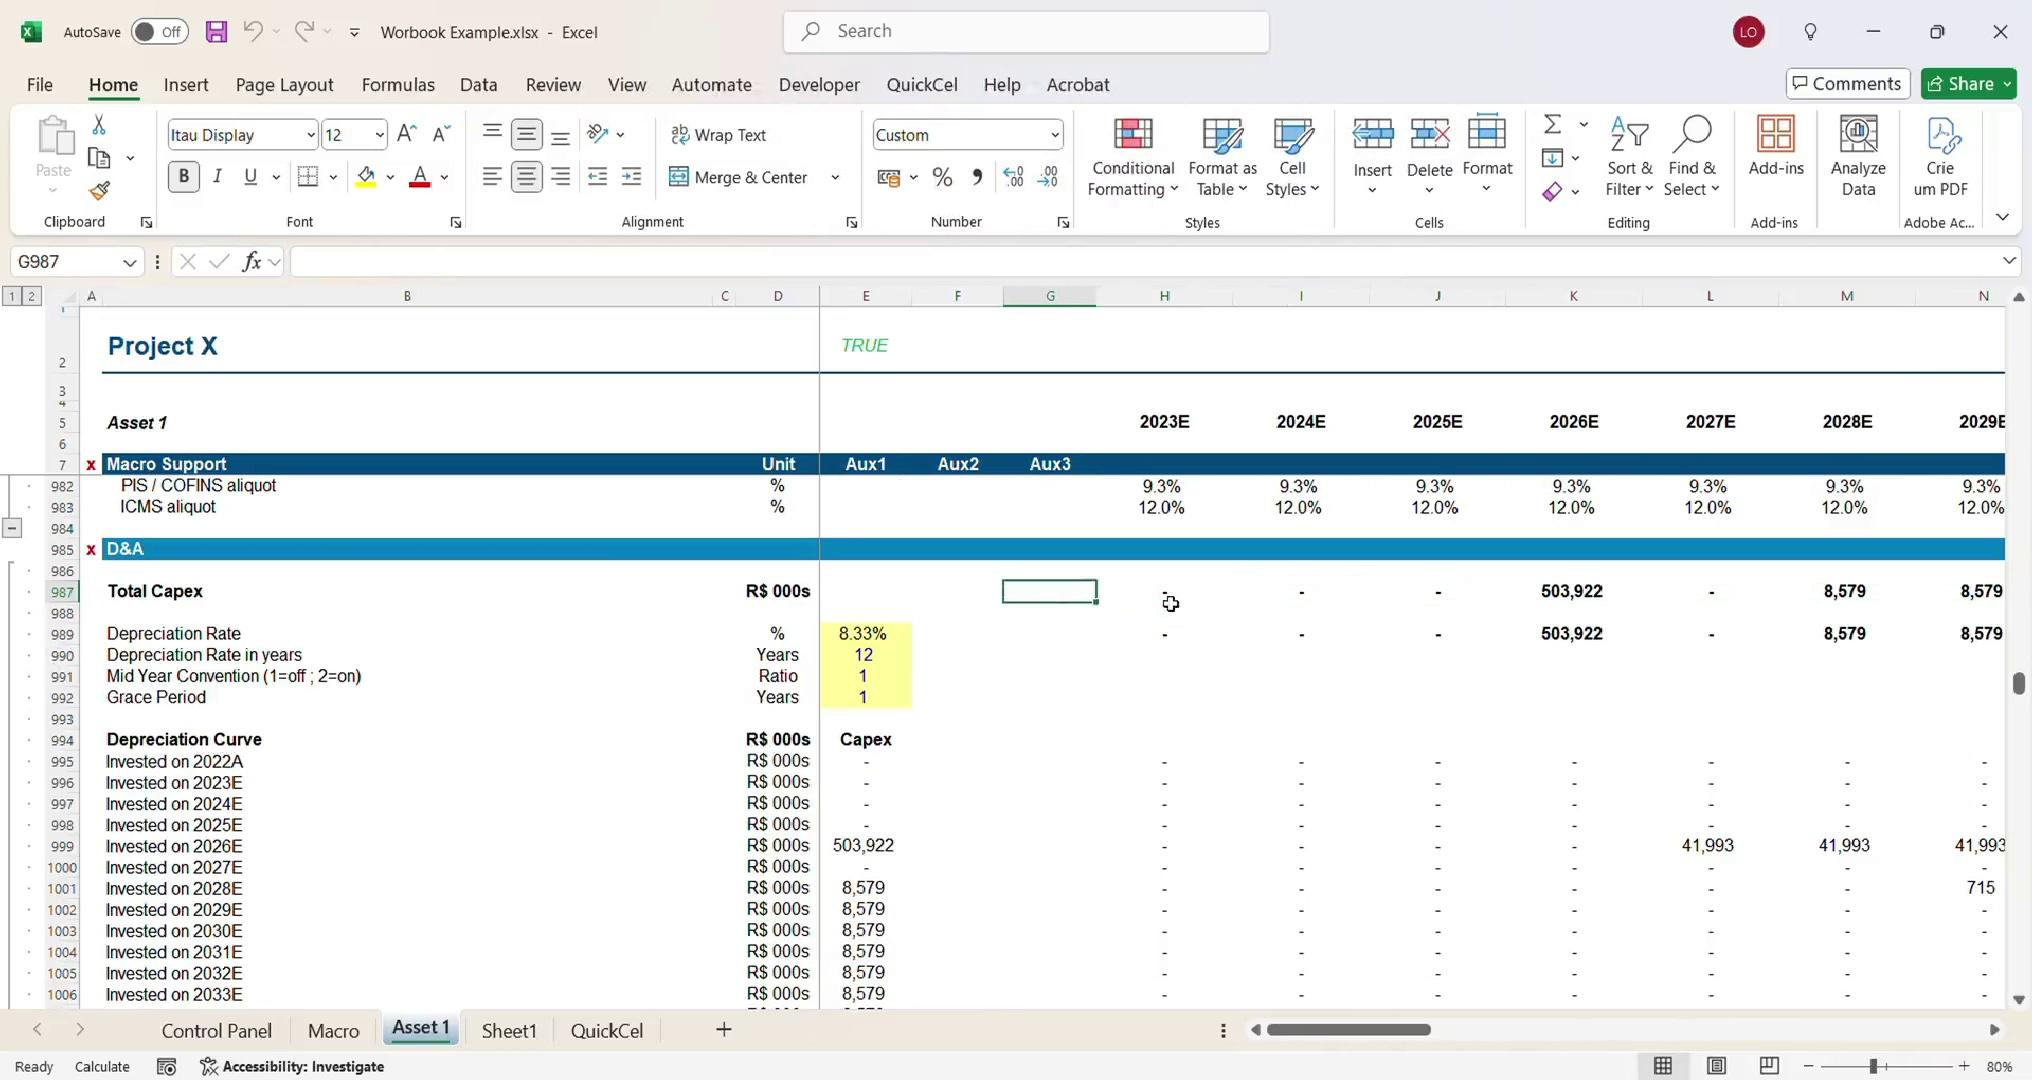Switch to Page Break Preview view

[x=1769, y=1066]
